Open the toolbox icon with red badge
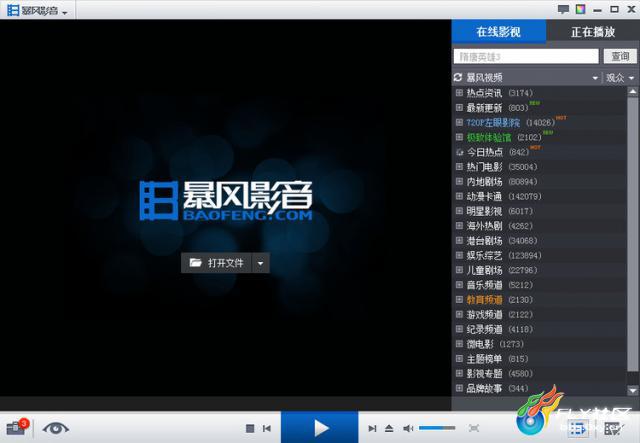The width and height of the screenshot is (640, 443). point(16,427)
